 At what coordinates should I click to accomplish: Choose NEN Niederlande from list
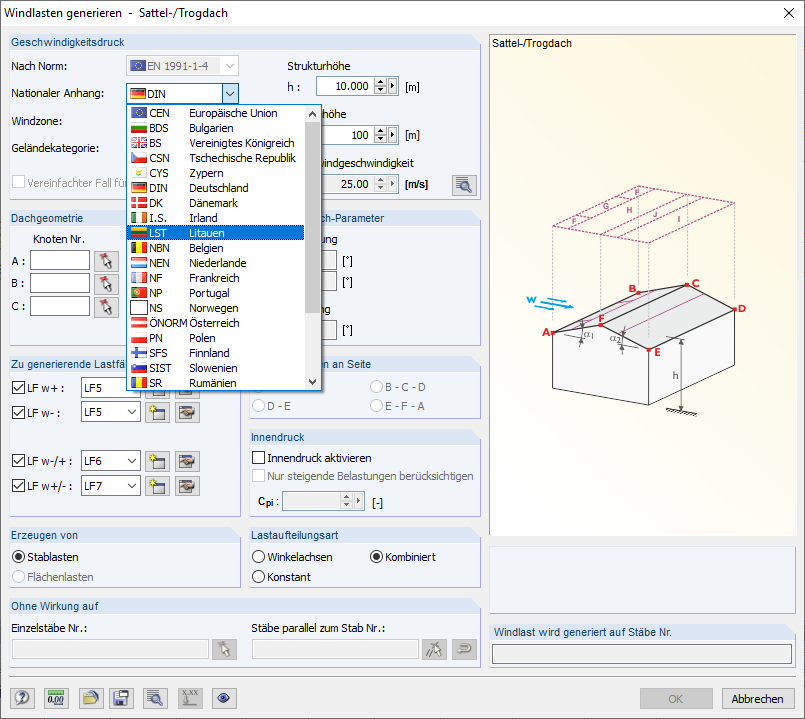coord(216,263)
